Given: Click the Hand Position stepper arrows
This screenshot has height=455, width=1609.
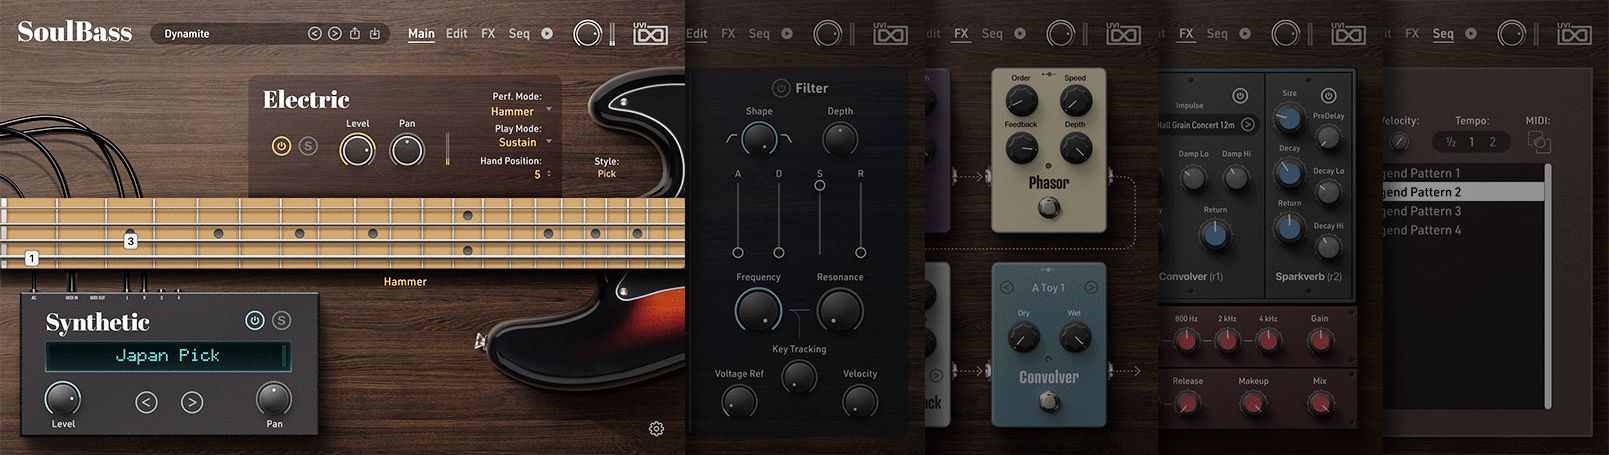Looking at the screenshot, I should click(x=548, y=174).
